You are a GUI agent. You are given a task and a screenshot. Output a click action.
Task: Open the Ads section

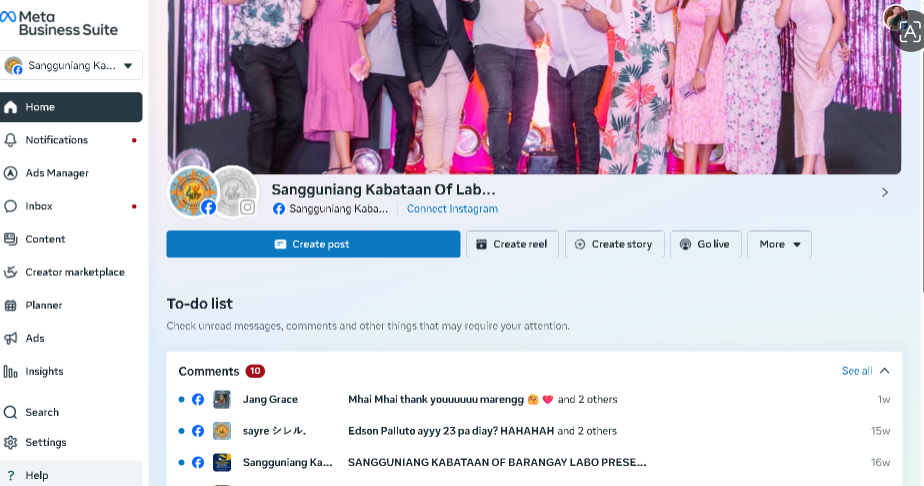click(x=71, y=338)
